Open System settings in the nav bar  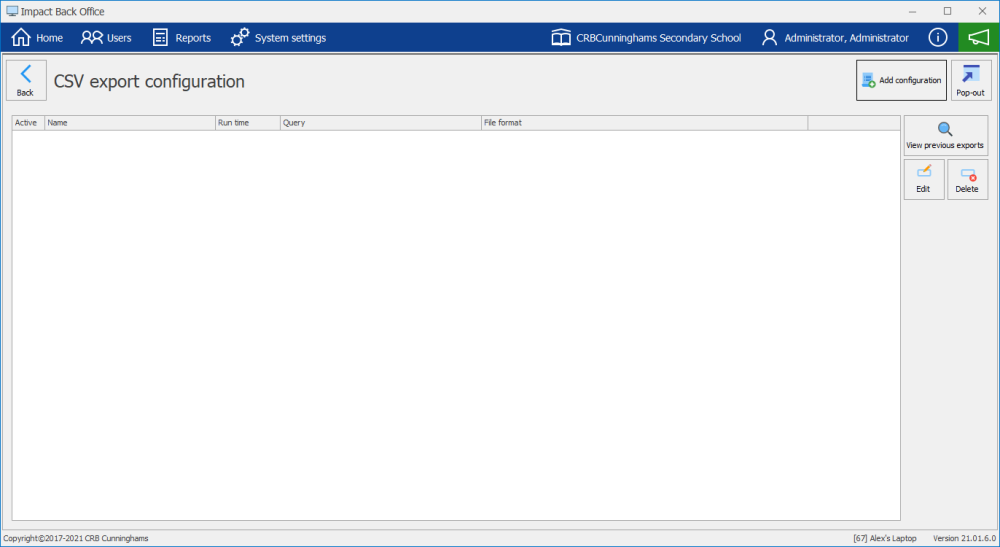pos(278,38)
